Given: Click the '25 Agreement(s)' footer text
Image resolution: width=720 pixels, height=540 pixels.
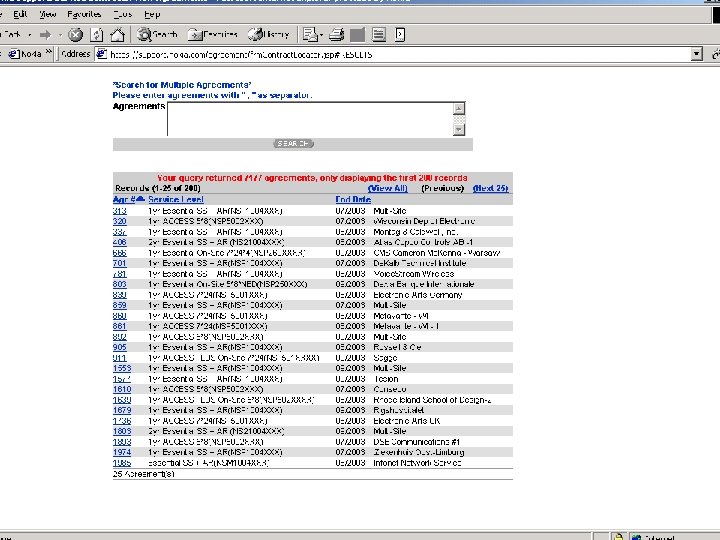Looking at the screenshot, I should pos(143,474).
